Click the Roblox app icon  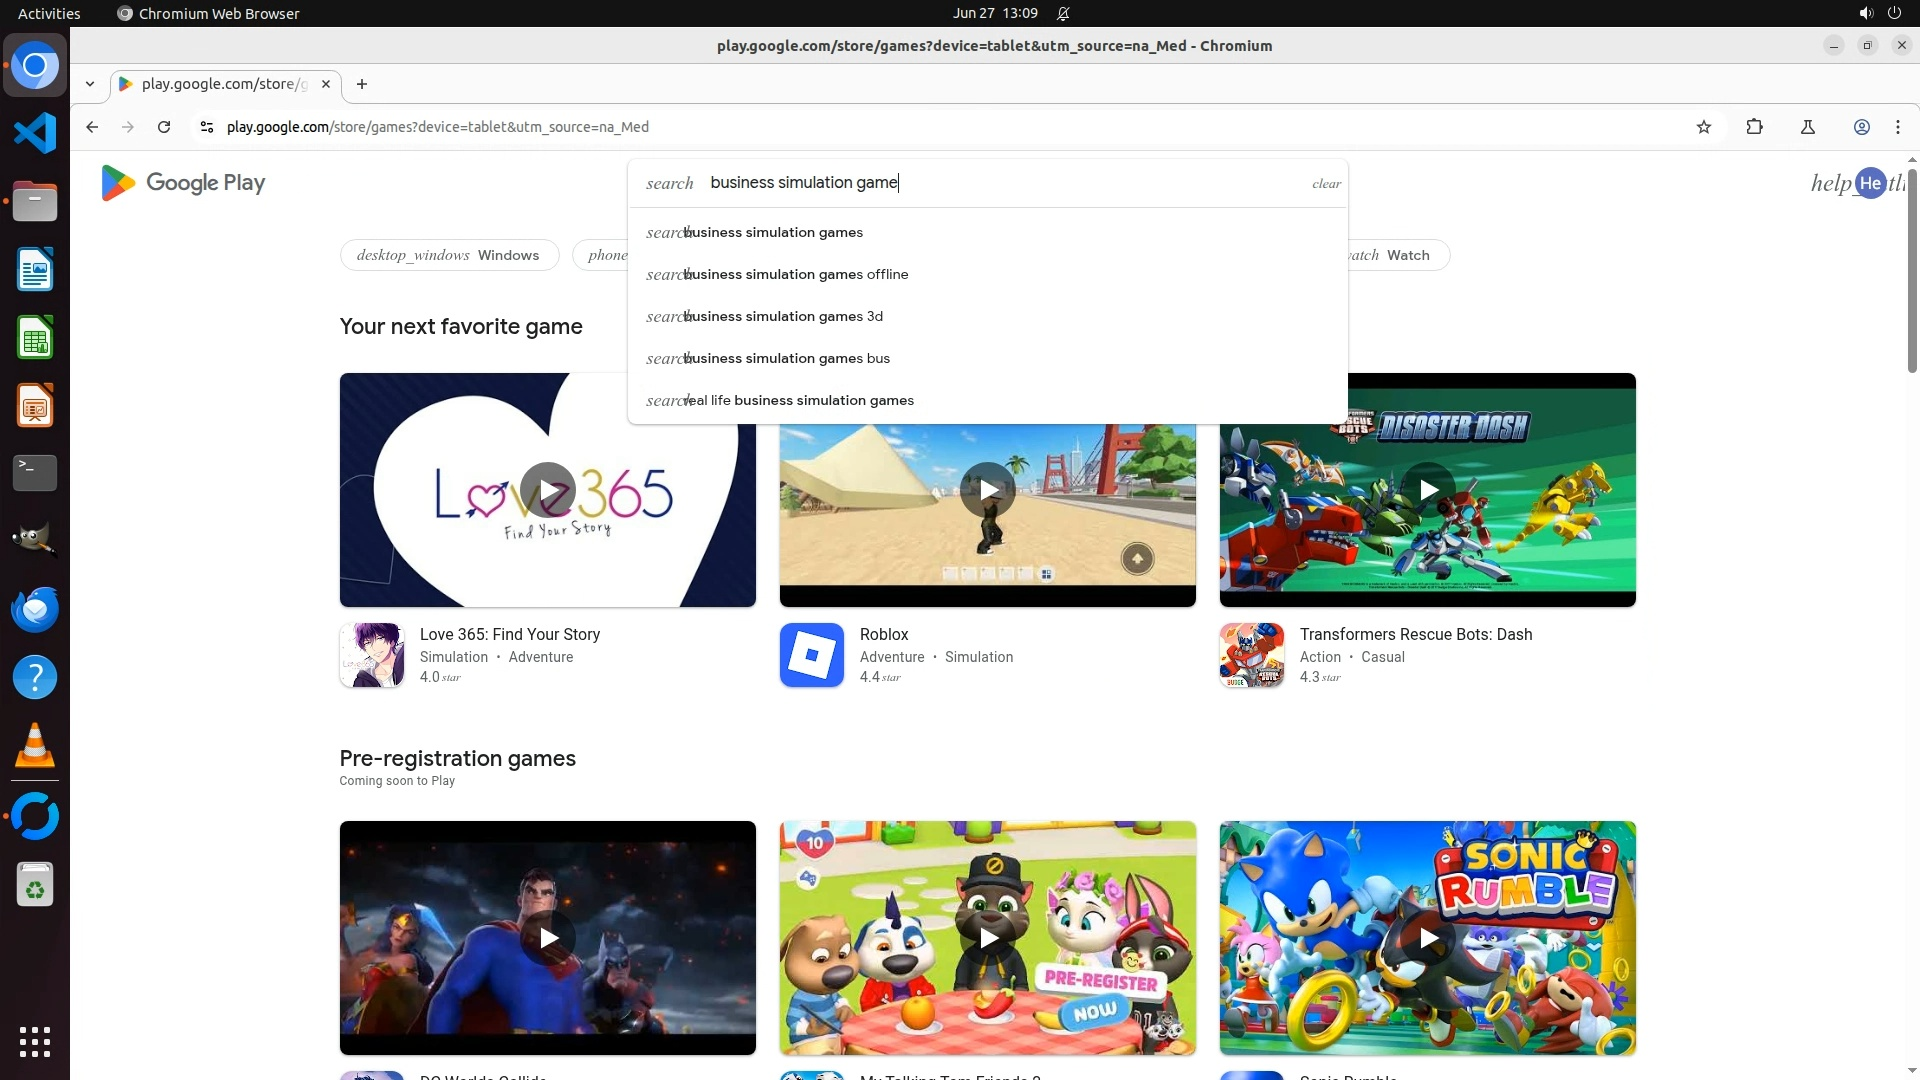(811, 655)
